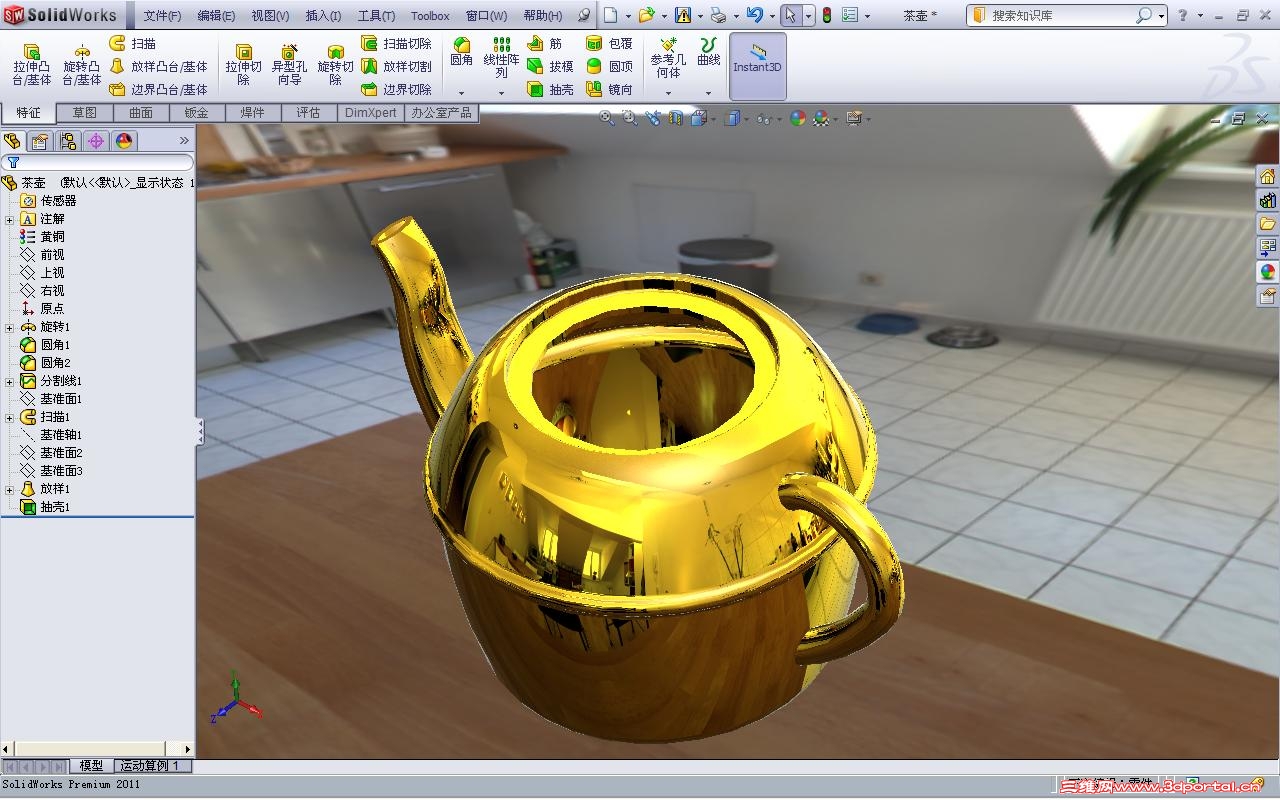Select the 圆角 fillet tool in the ribbon

(x=461, y=52)
